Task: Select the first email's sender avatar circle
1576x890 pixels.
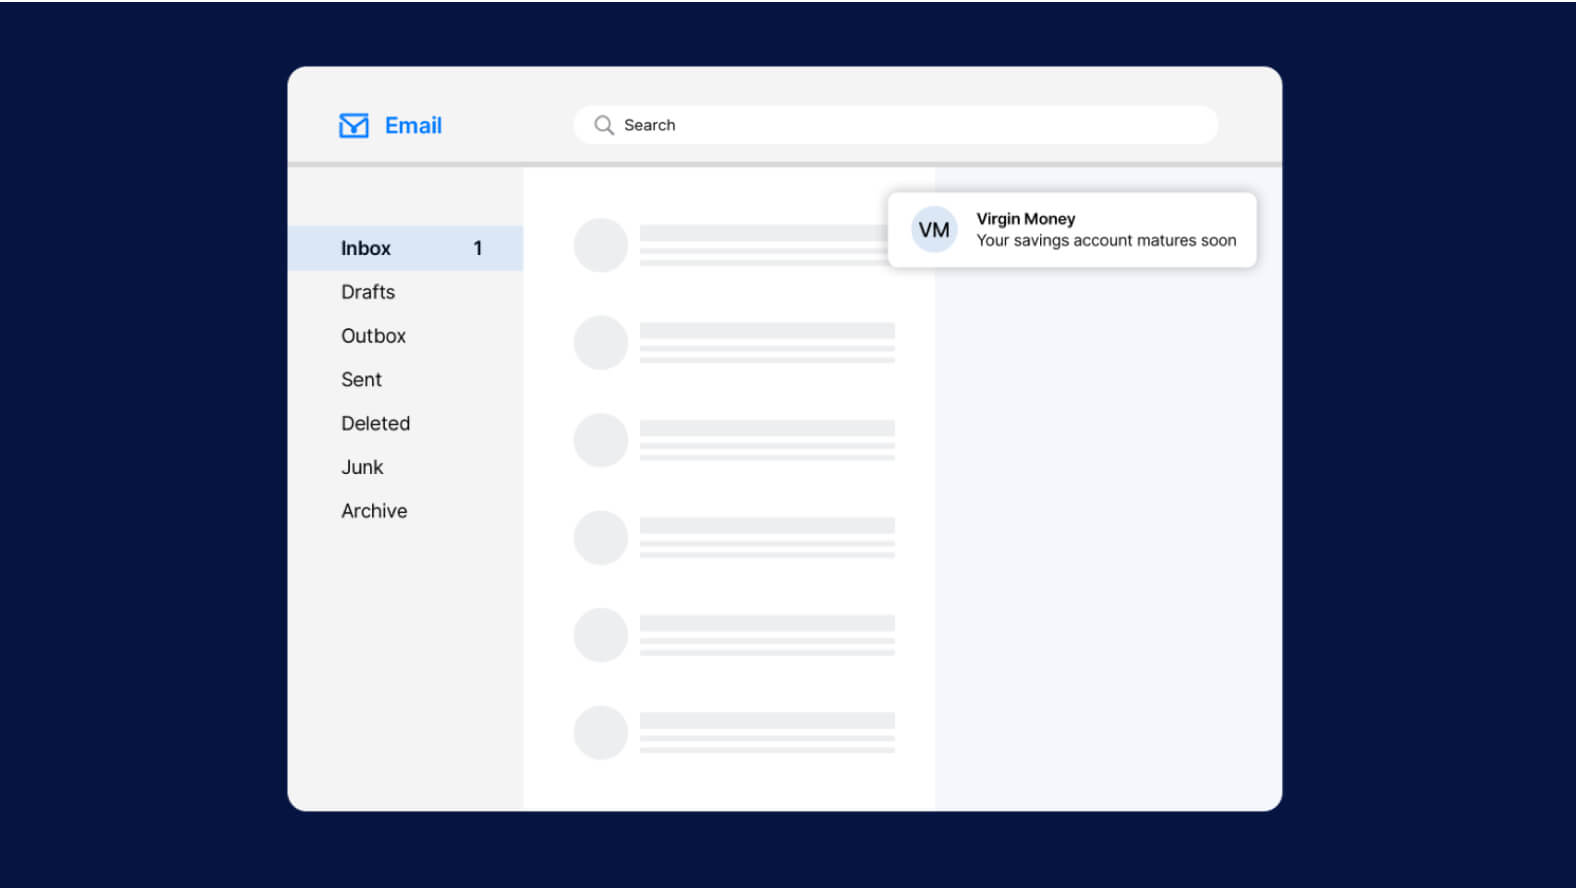Action: point(600,245)
